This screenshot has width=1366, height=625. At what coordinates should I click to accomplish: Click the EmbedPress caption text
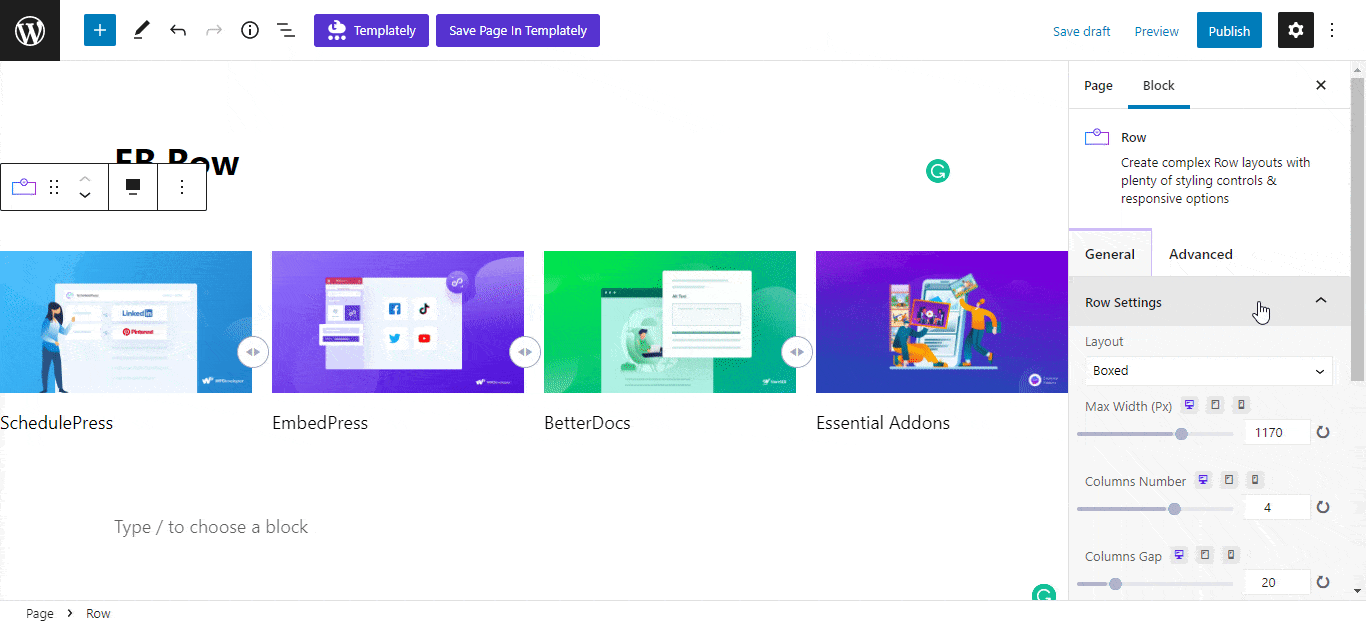click(320, 423)
